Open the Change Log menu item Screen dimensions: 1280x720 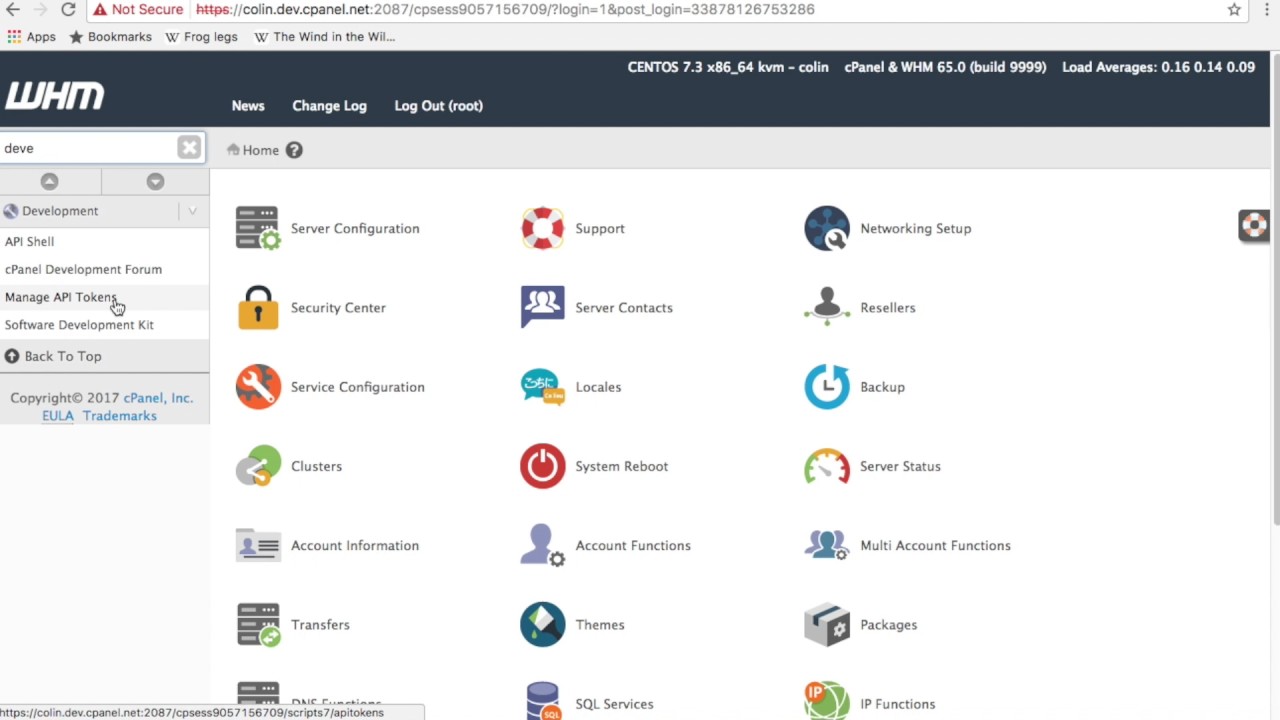click(329, 106)
